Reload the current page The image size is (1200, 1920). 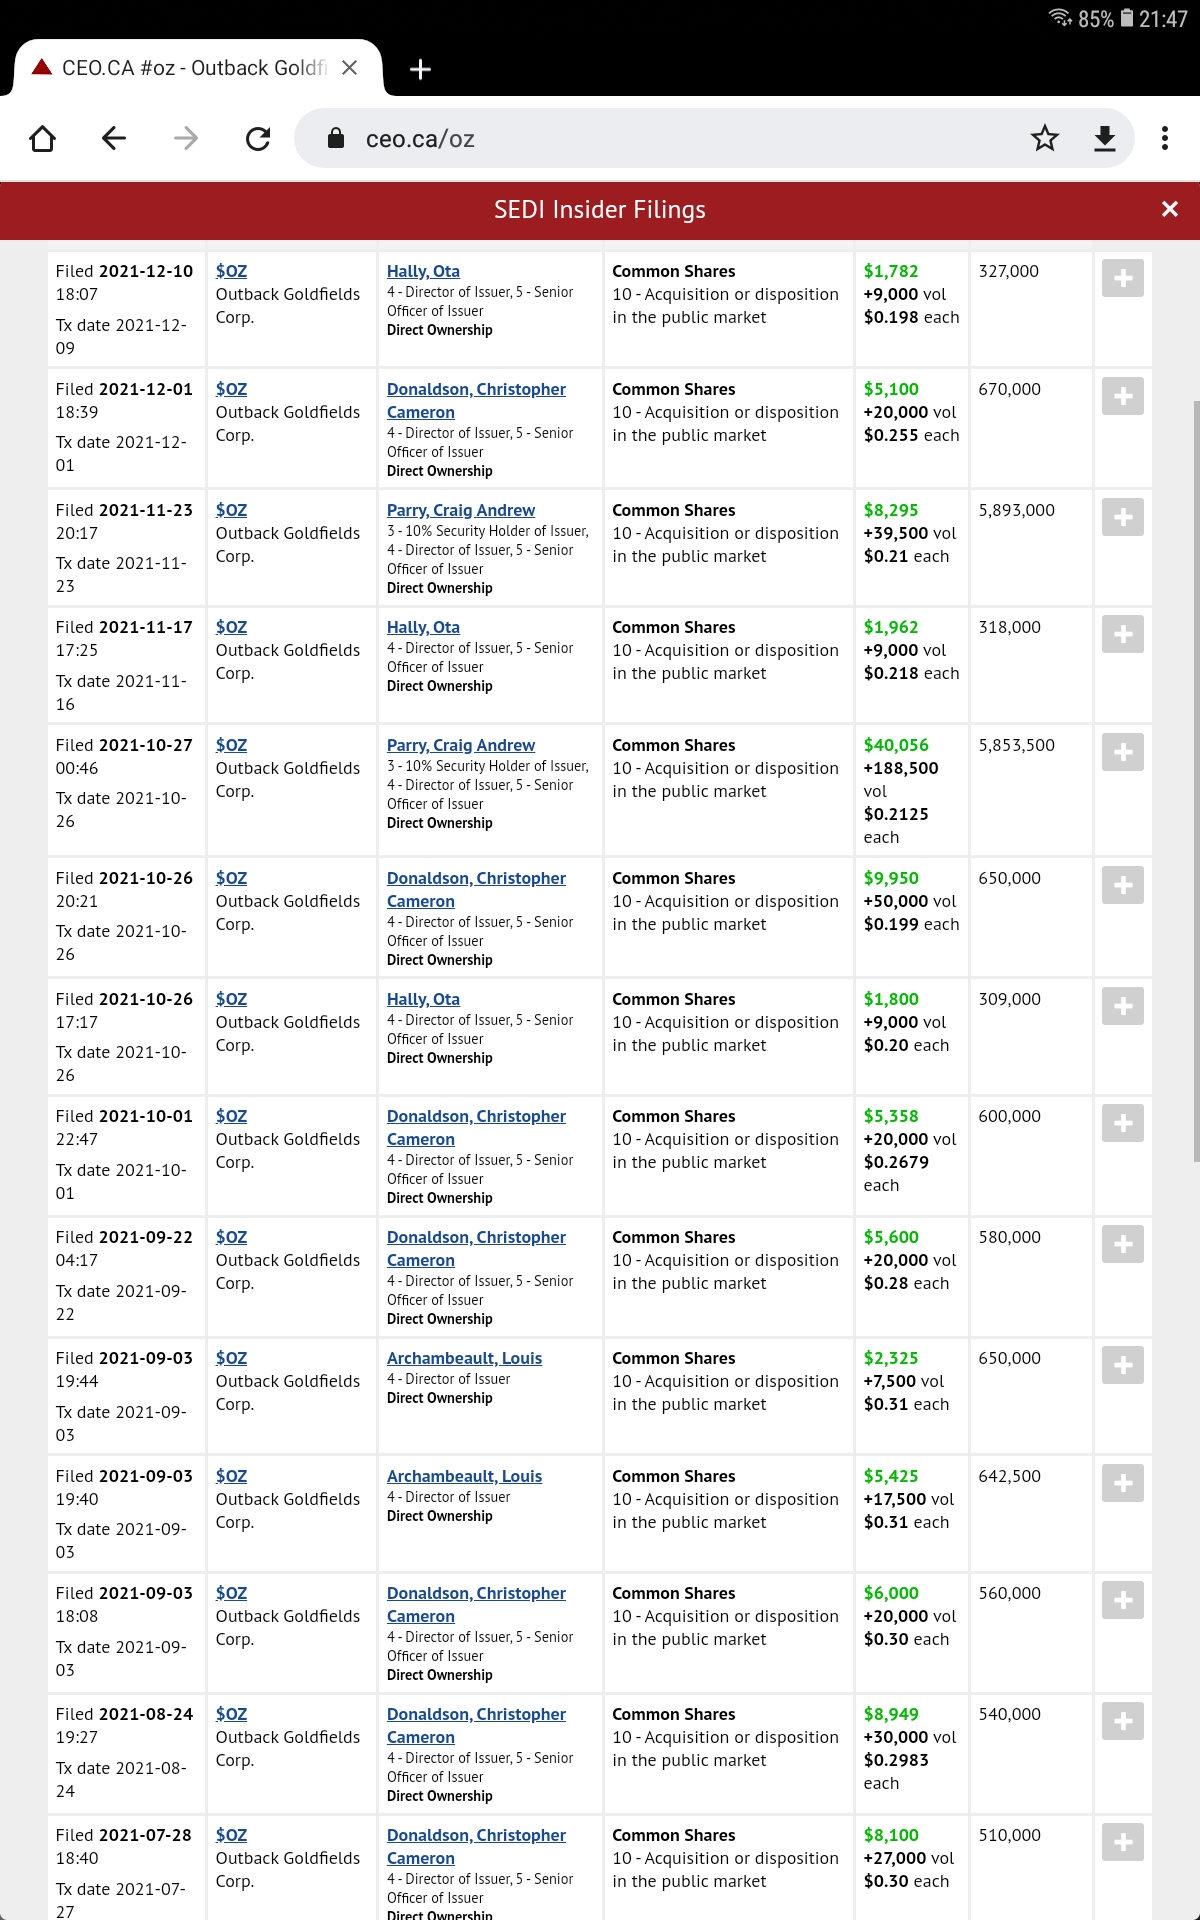point(258,138)
